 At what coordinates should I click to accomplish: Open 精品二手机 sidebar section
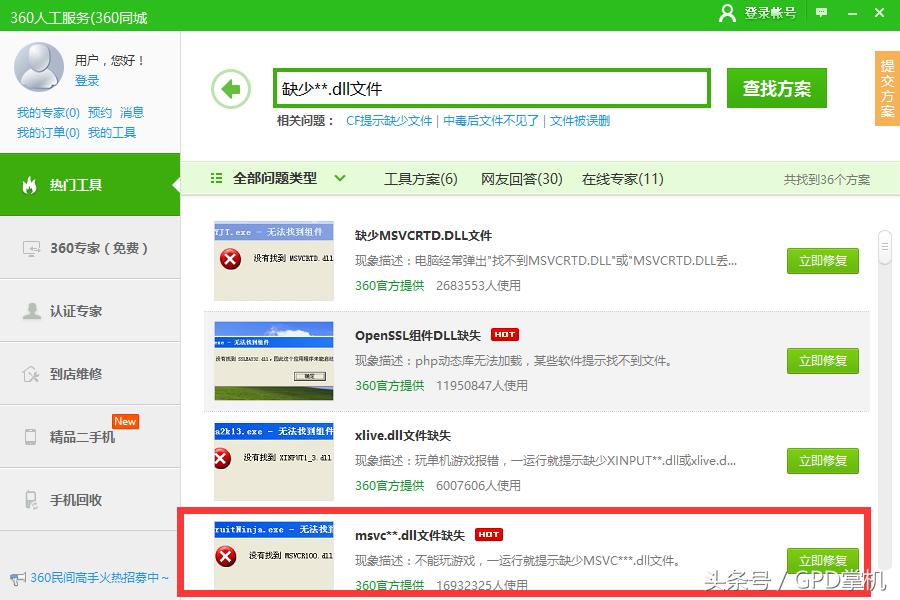[x=90, y=437]
